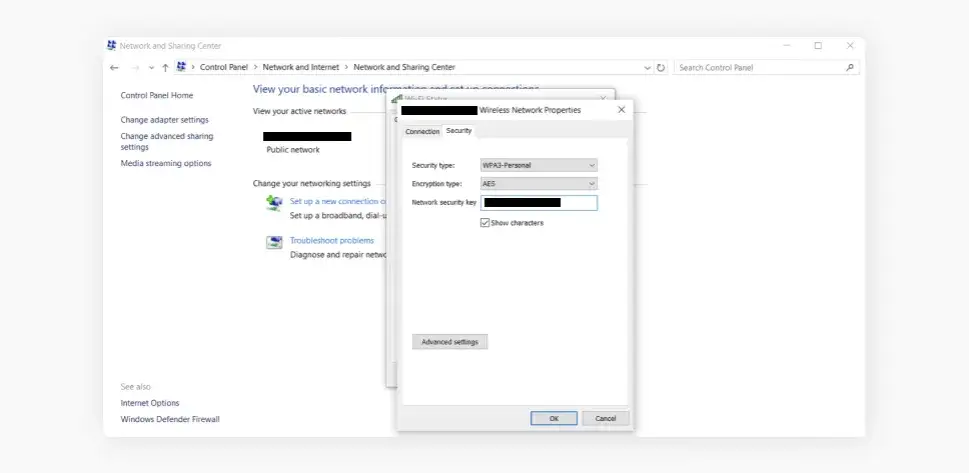
Task: Open Control Panel Home
Action: 157,95
